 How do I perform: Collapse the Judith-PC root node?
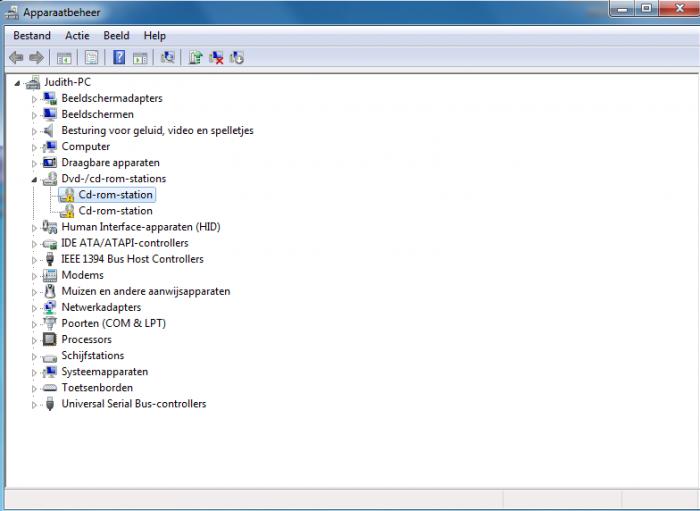click(x=17, y=83)
